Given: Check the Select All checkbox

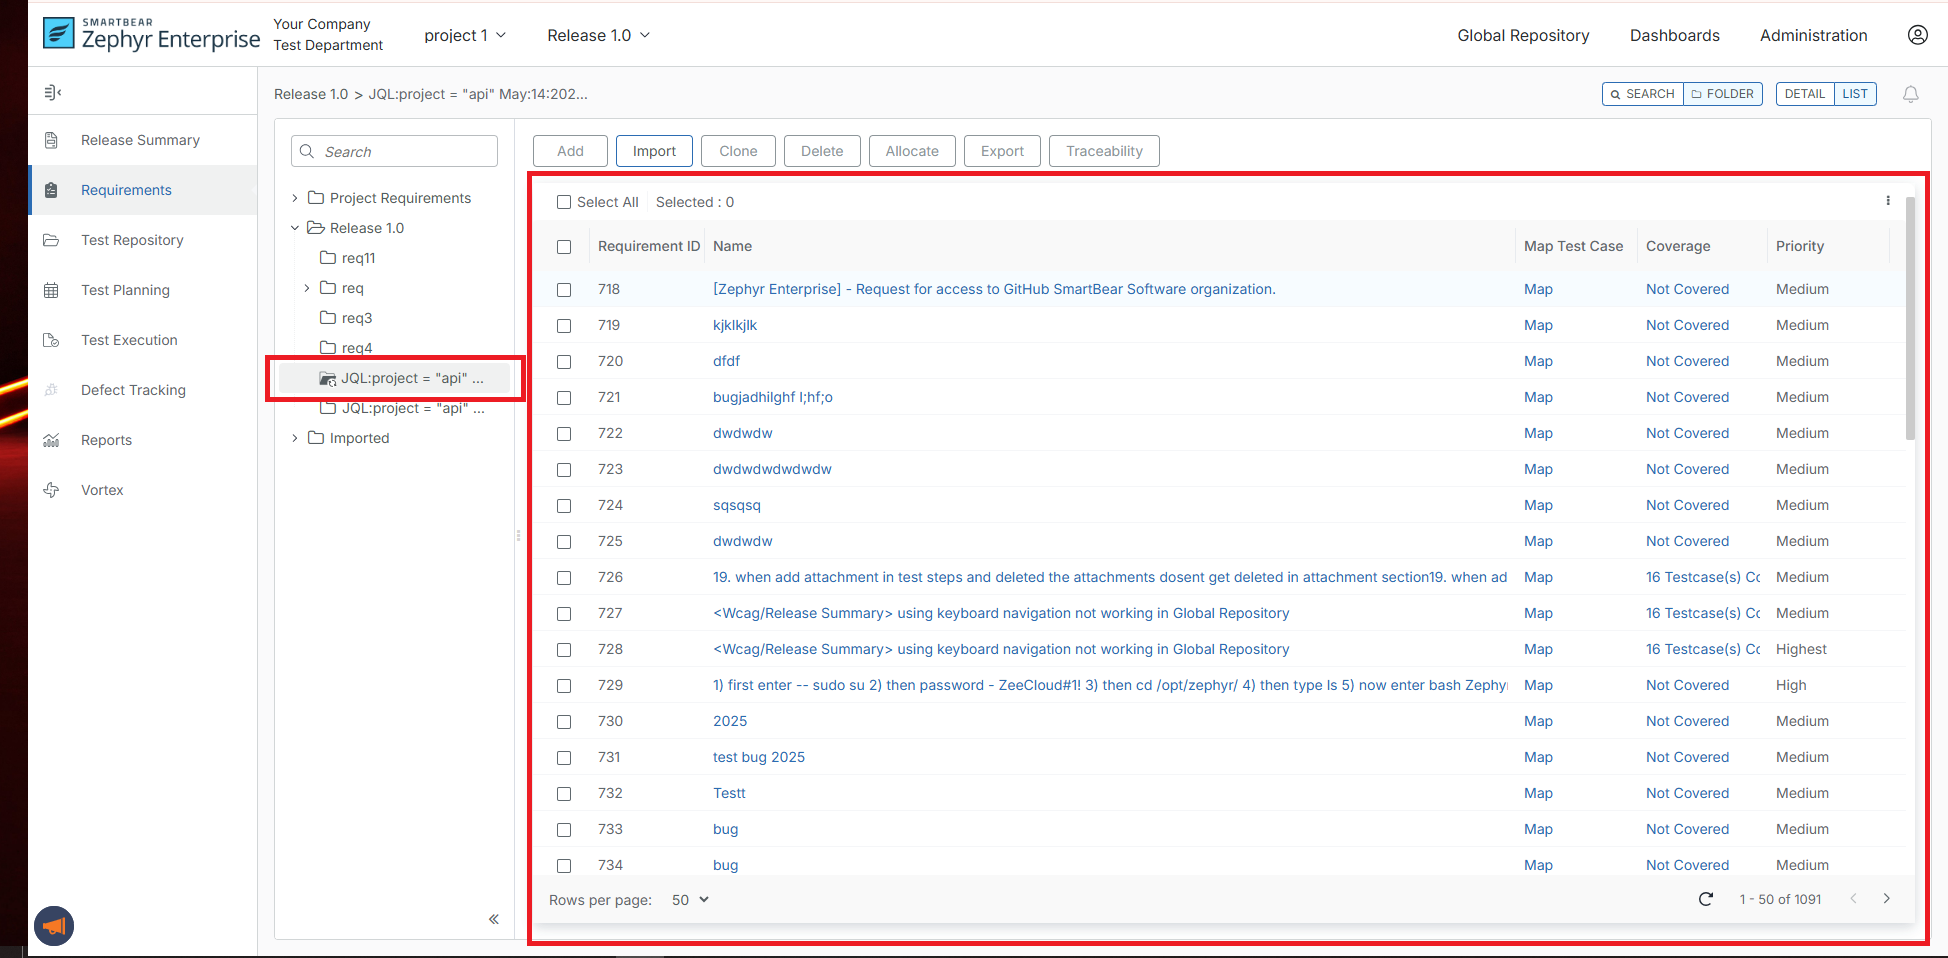Looking at the screenshot, I should 564,202.
